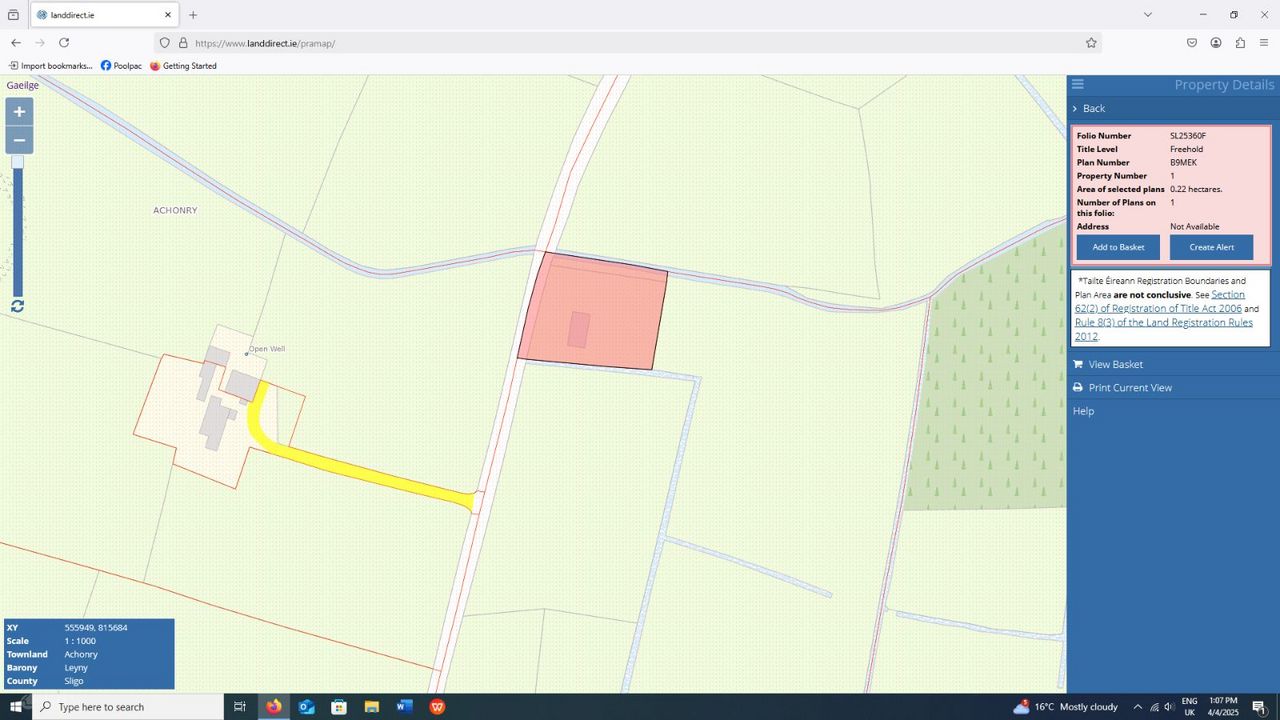
Task: Launch Microsoft Word from the taskbar
Action: coord(404,707)
